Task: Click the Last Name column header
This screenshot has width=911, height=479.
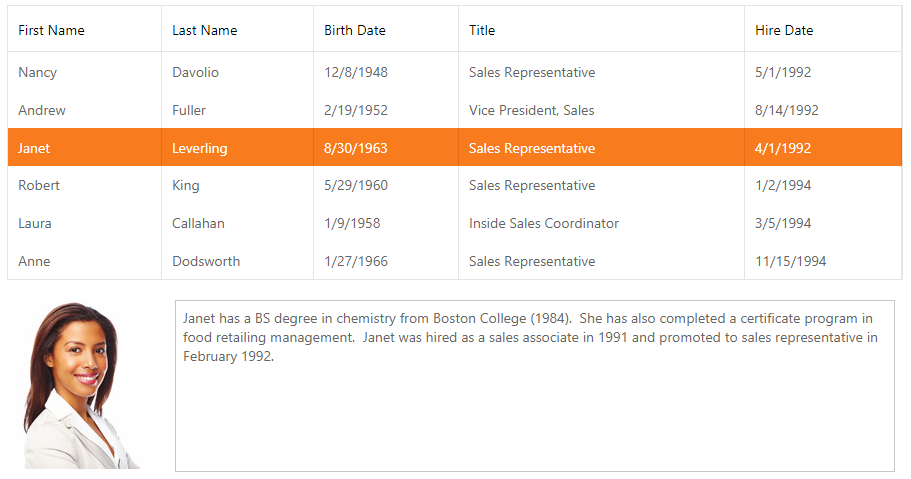Action: (237, 30)
